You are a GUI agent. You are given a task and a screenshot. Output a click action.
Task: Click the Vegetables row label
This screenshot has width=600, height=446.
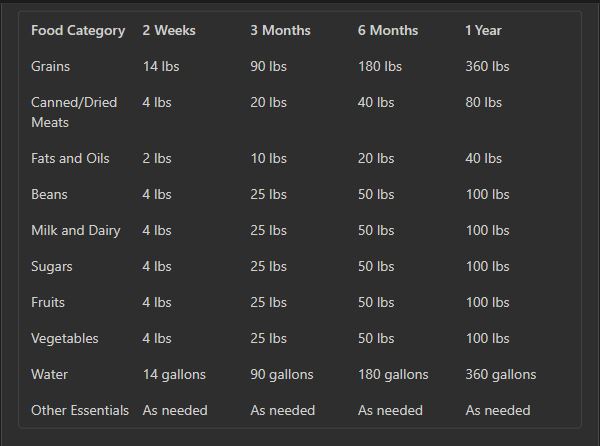pyautogui.click(x=65, y=339)
